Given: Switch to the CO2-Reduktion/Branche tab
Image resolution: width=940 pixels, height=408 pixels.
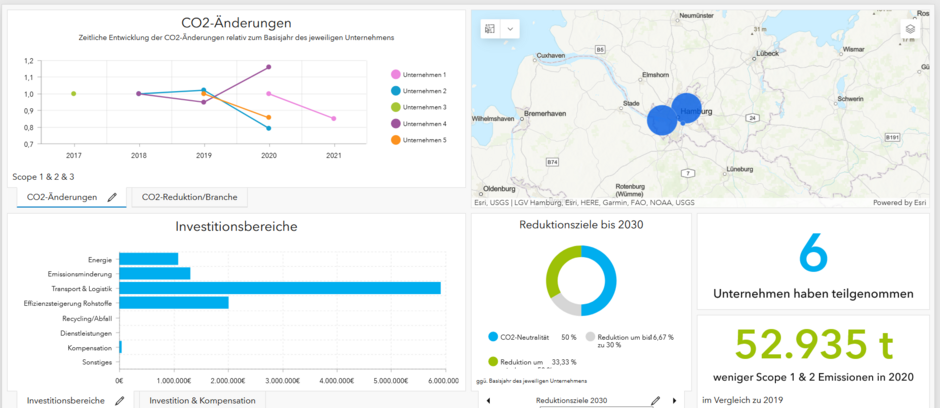Looking at the screenshot, I should [x=189, y=197].
